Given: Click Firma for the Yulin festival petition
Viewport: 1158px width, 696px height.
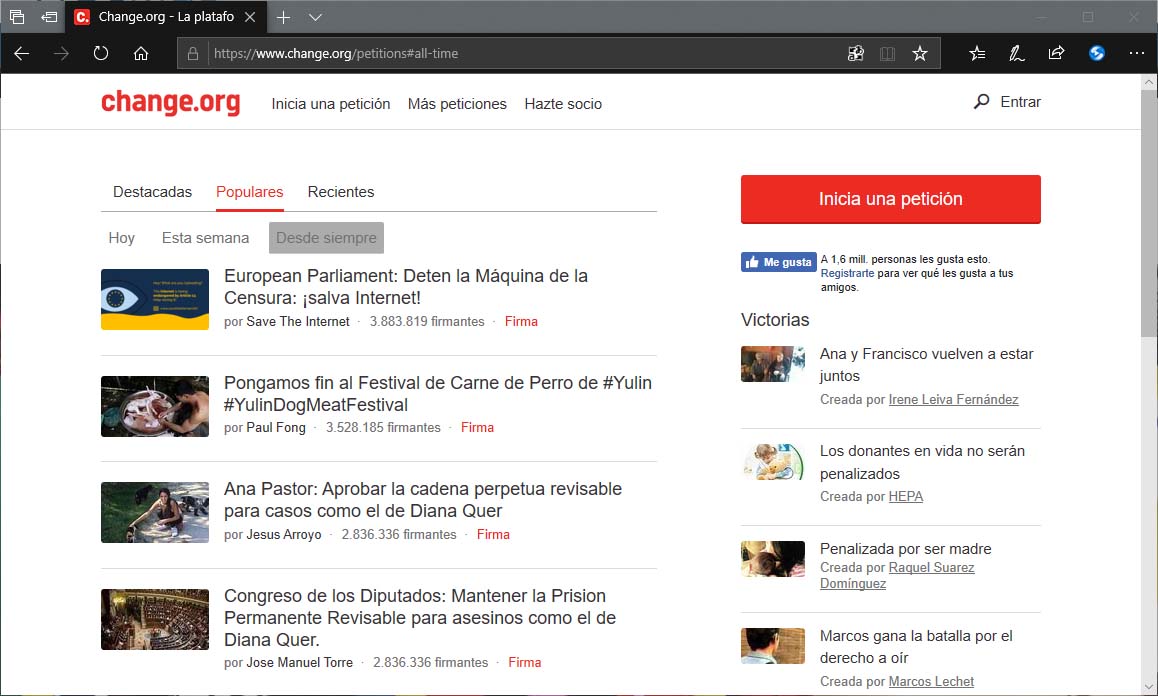Looking at the screenshot, I should tap(477, 428).
